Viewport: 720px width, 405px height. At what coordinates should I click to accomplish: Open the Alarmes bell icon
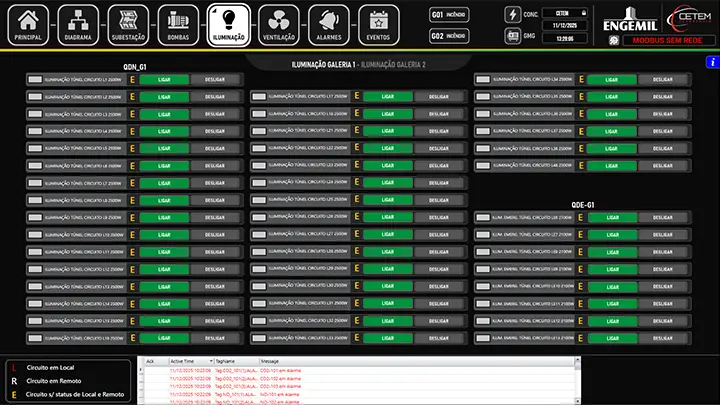click(x=329, y=23)
